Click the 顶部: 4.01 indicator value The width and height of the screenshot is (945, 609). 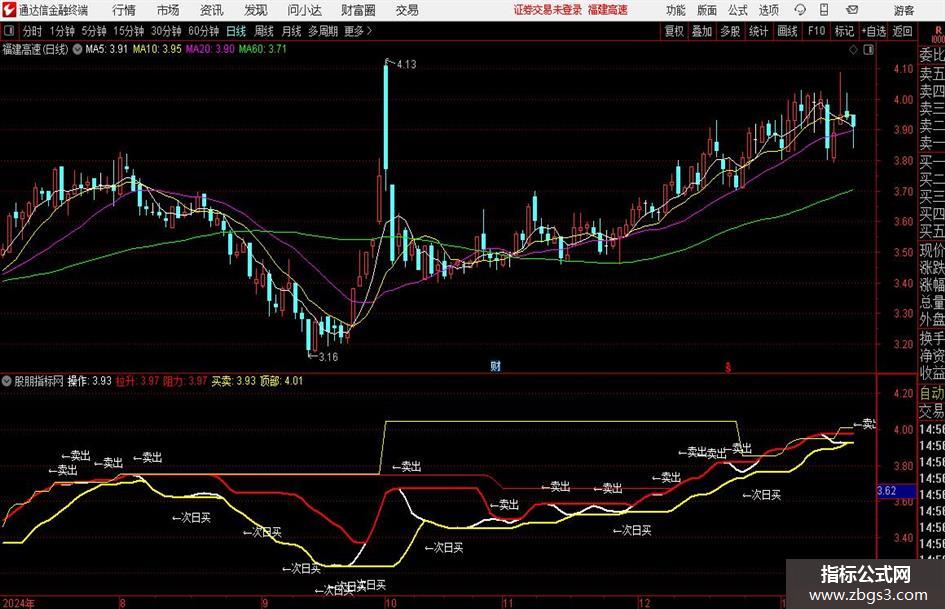click(x=281, y=381)
